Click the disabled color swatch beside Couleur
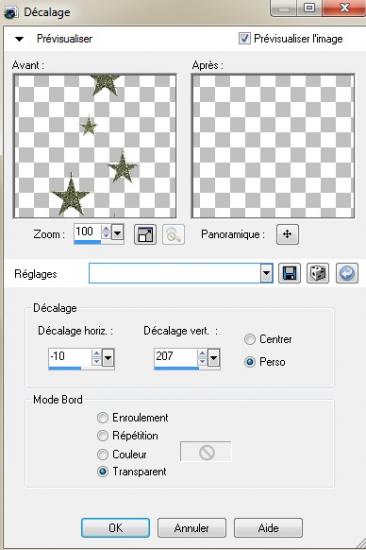 pos(206,452)
